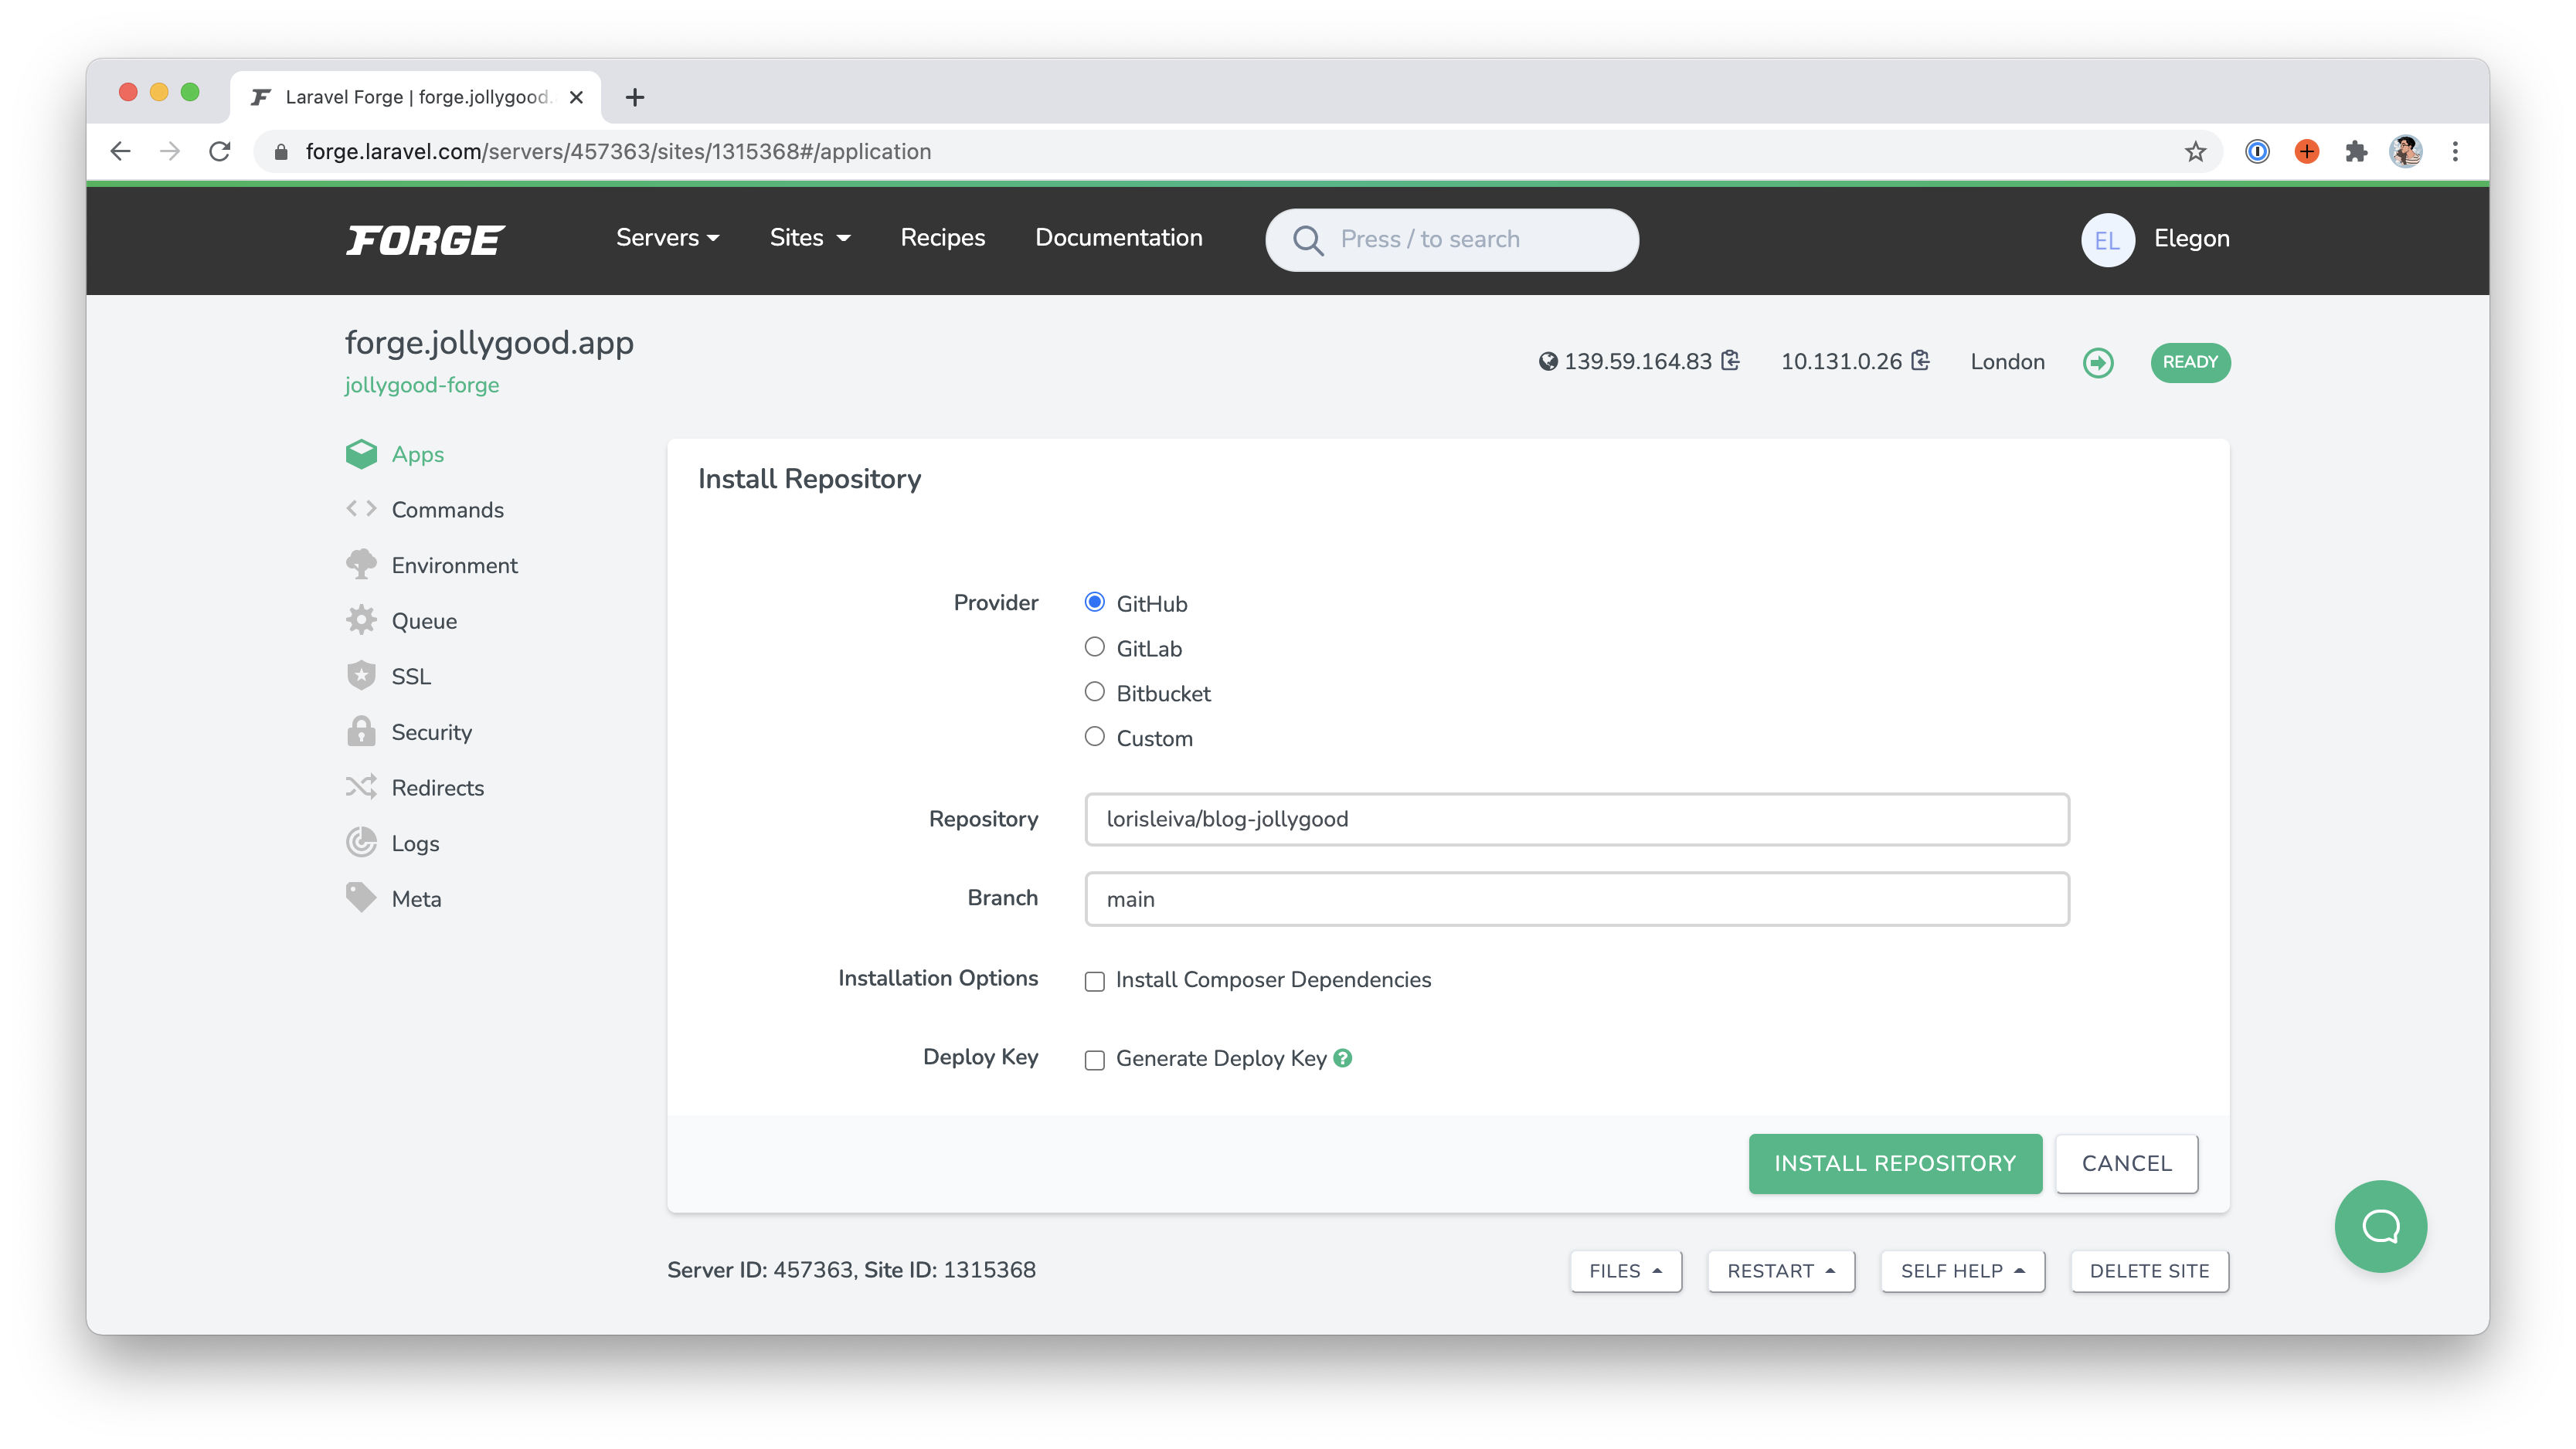2576x1449 pixels.
Task: Open the Extensions puzzle-piece icon
Action: tap(2356, 152)
